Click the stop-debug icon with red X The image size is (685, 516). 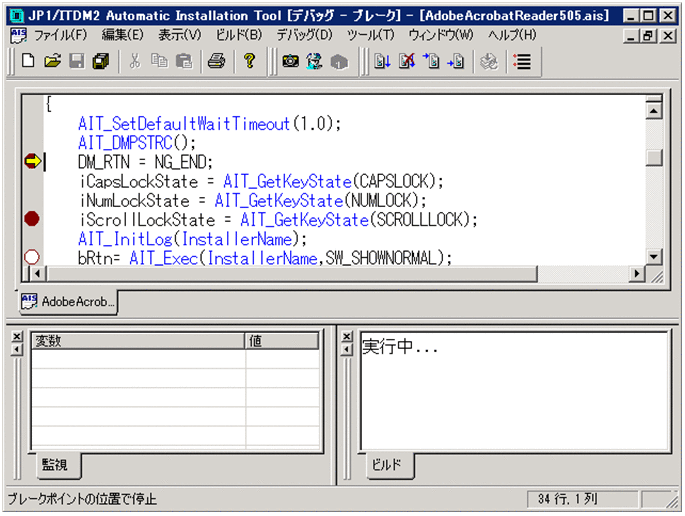407,61
